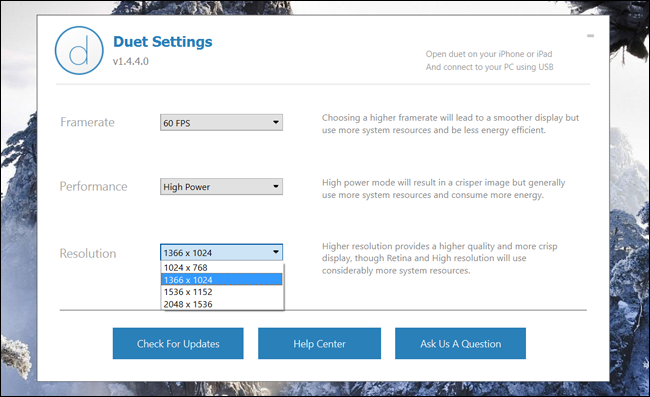Click the 'High power mode will result' description
Image resolution: width=650 pixels, height=397 pixels.
(x=444, y=189)
